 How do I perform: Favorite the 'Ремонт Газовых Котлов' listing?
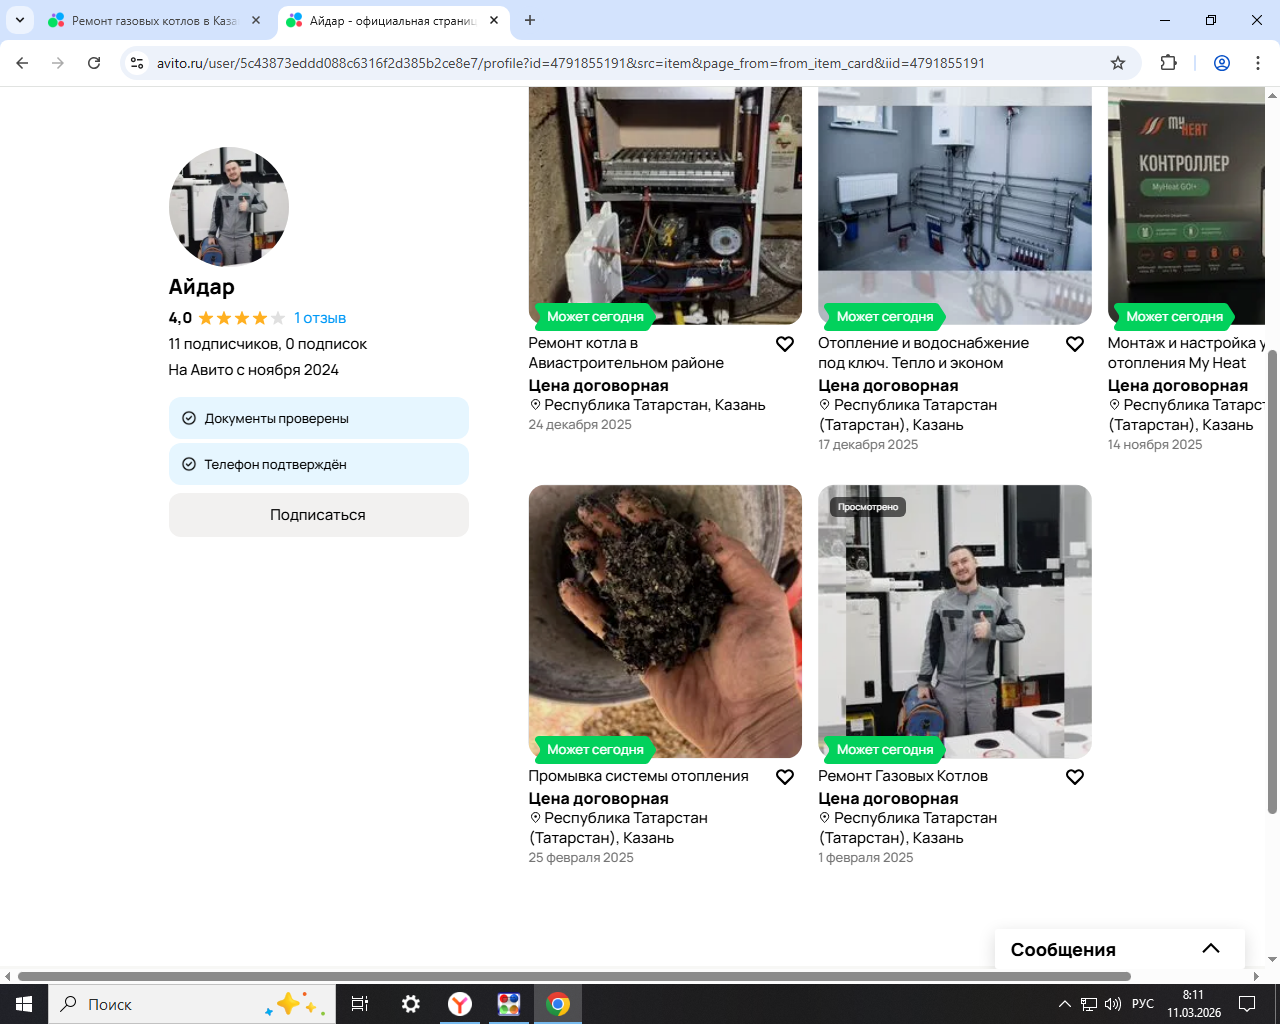tap(1075, 777)
